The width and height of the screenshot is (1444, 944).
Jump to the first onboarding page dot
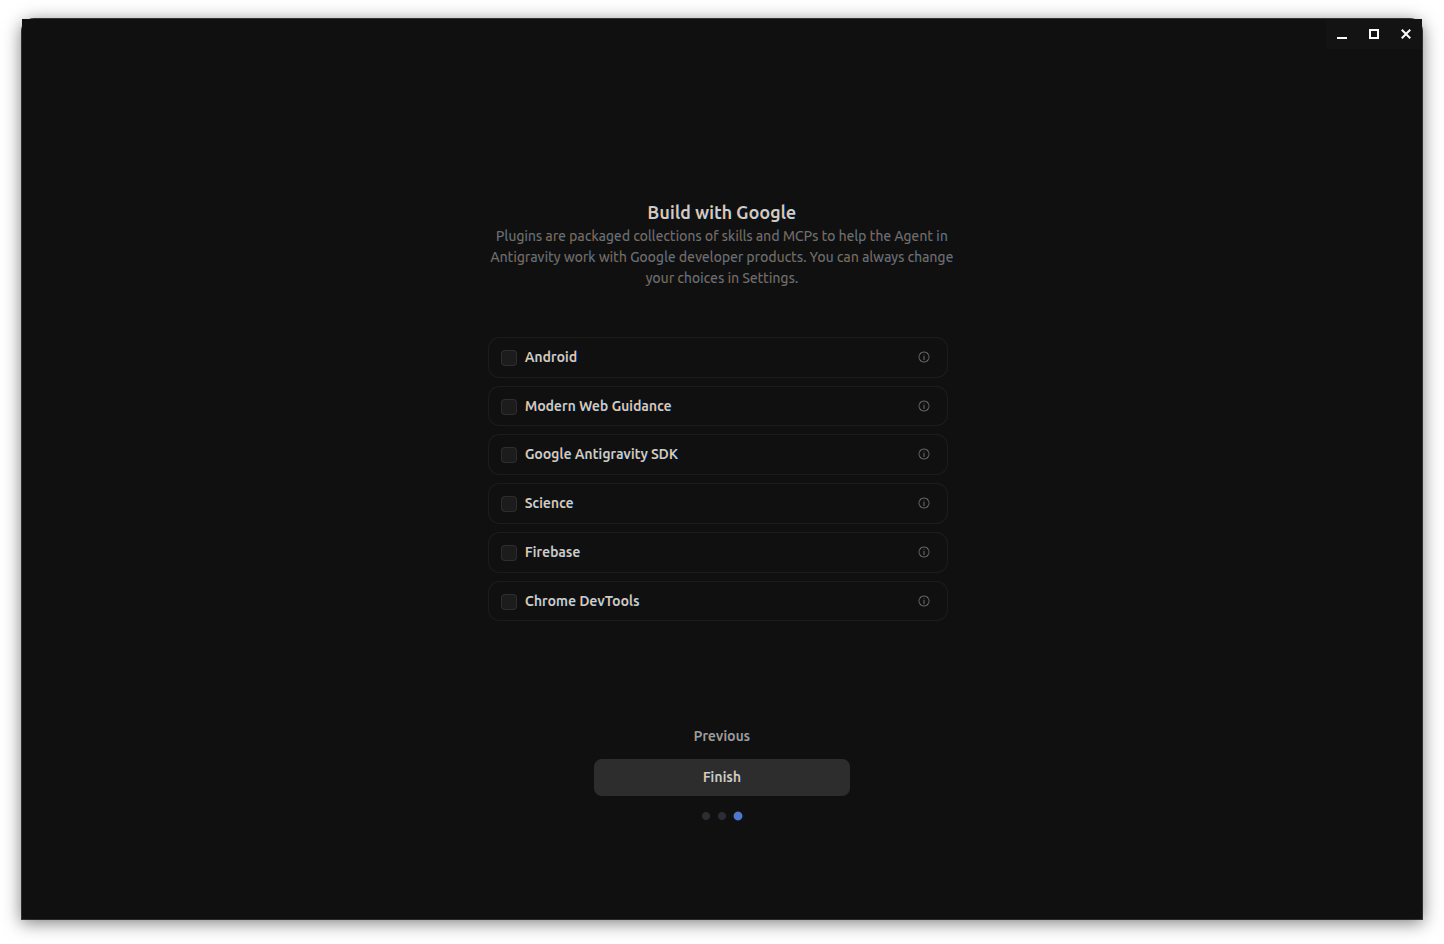click(x=706, y=816)
